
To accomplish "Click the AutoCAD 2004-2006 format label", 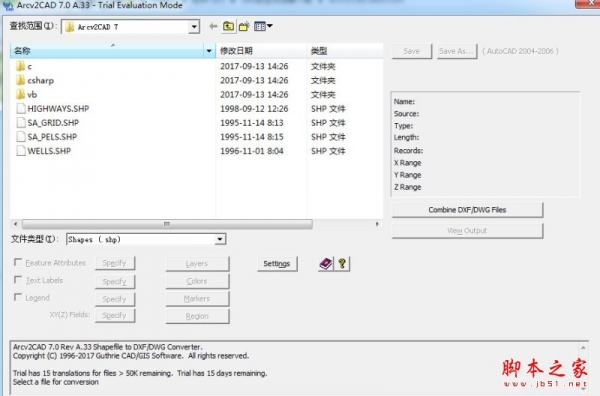I will click(520, 51).
